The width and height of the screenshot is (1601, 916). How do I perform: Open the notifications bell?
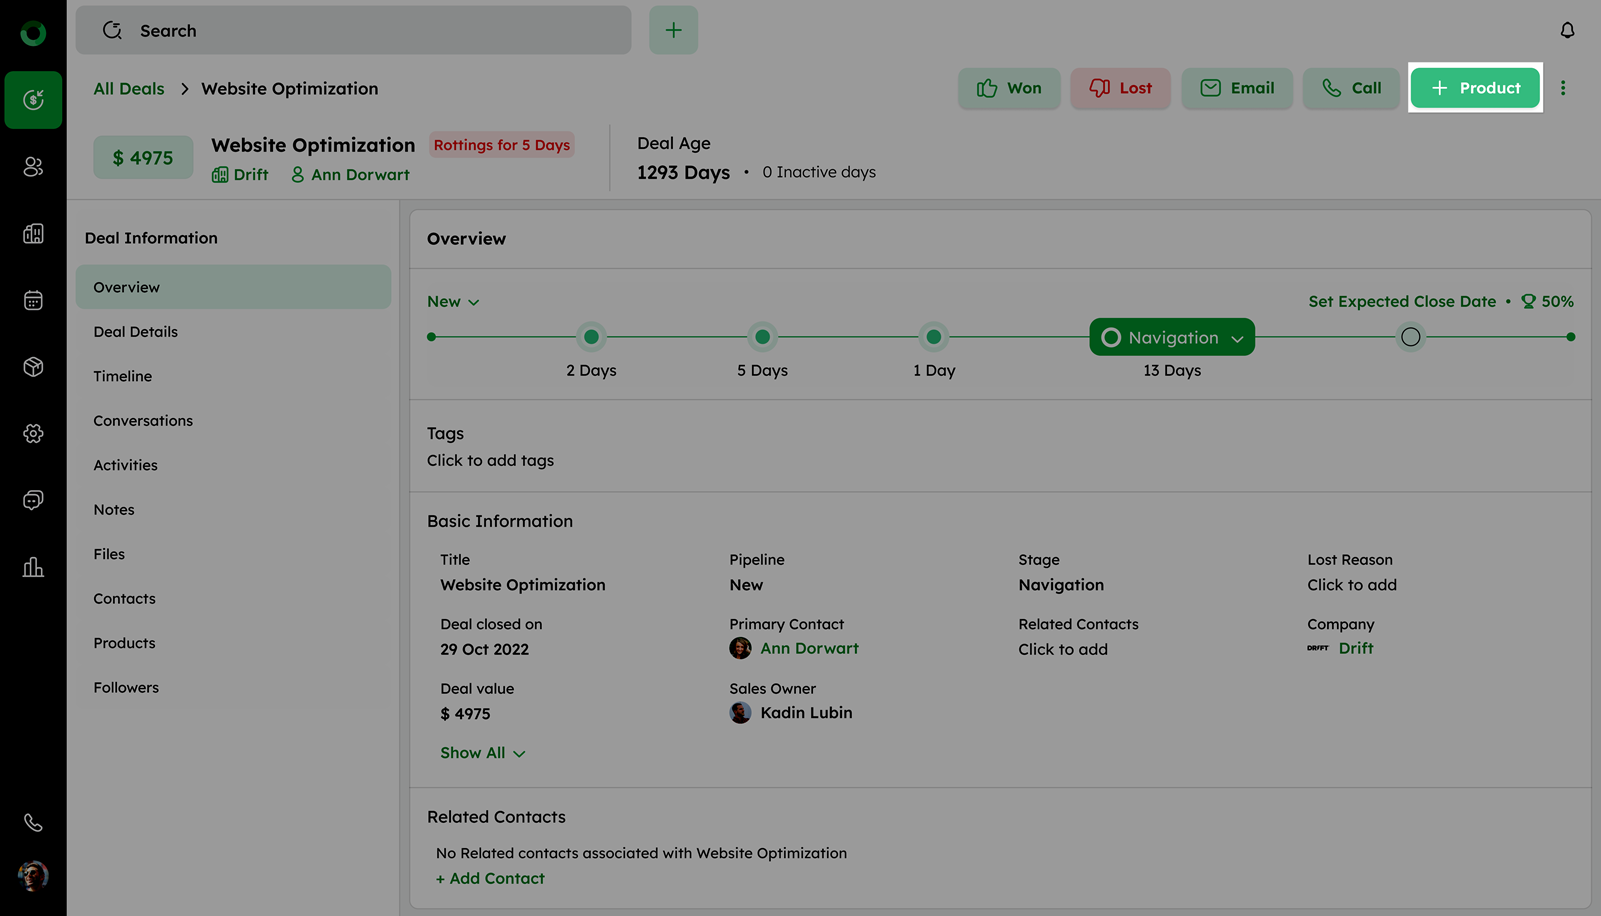(1567, 31)
